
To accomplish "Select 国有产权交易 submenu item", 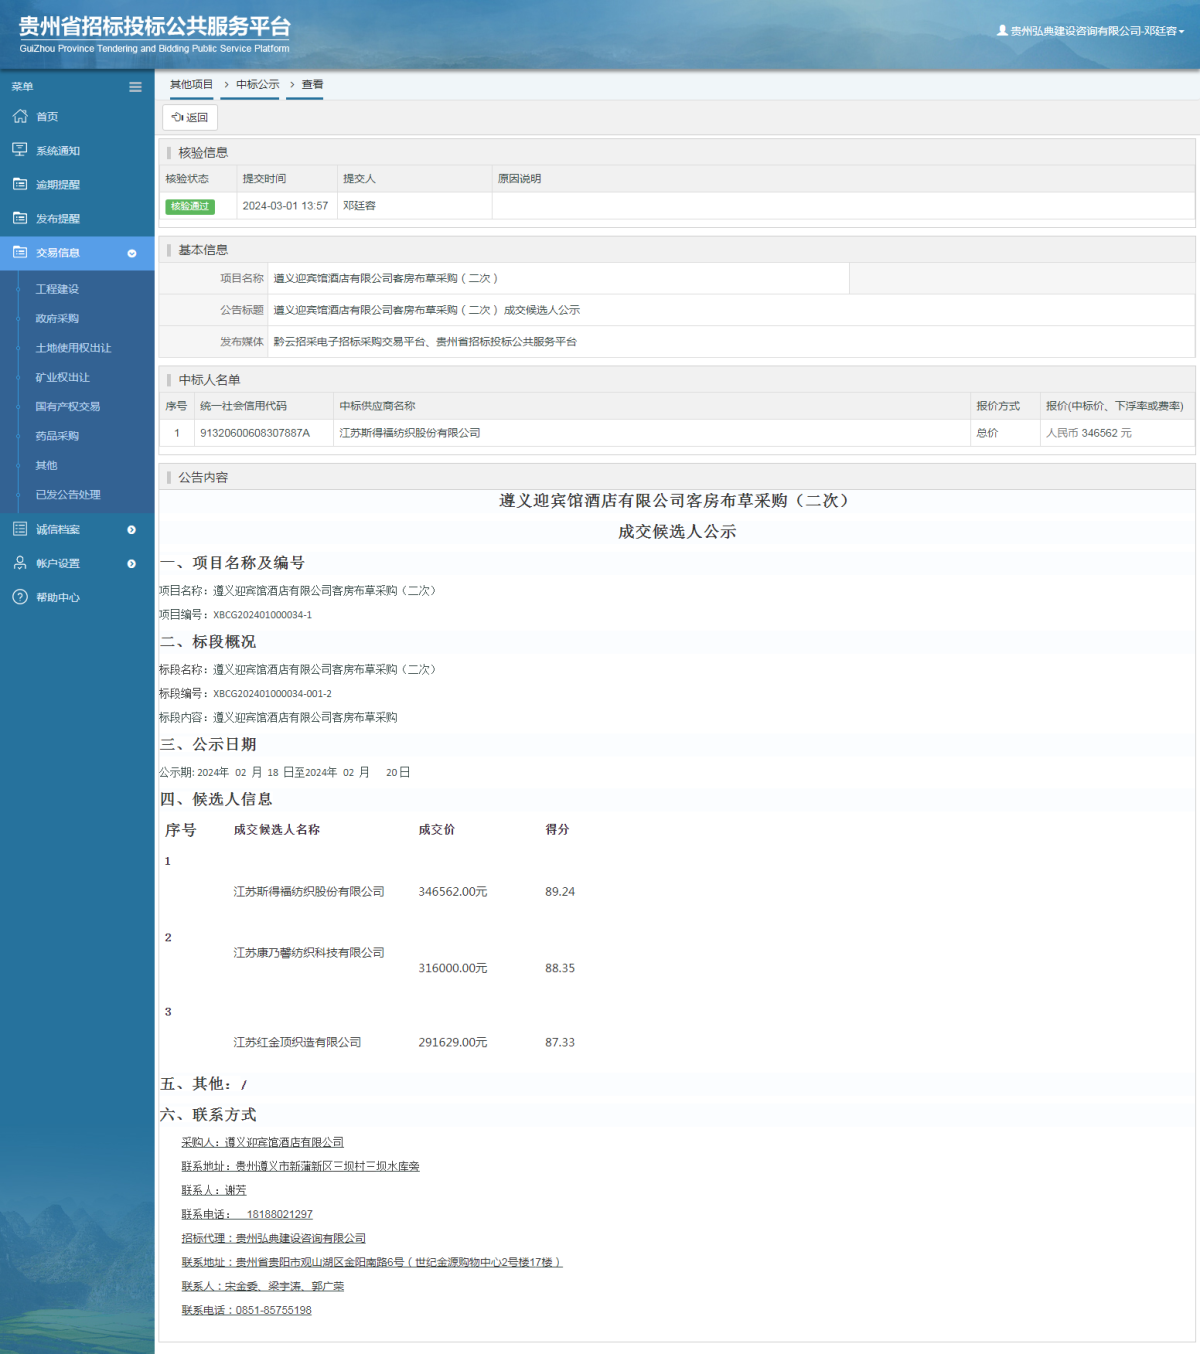I will 68,407.
